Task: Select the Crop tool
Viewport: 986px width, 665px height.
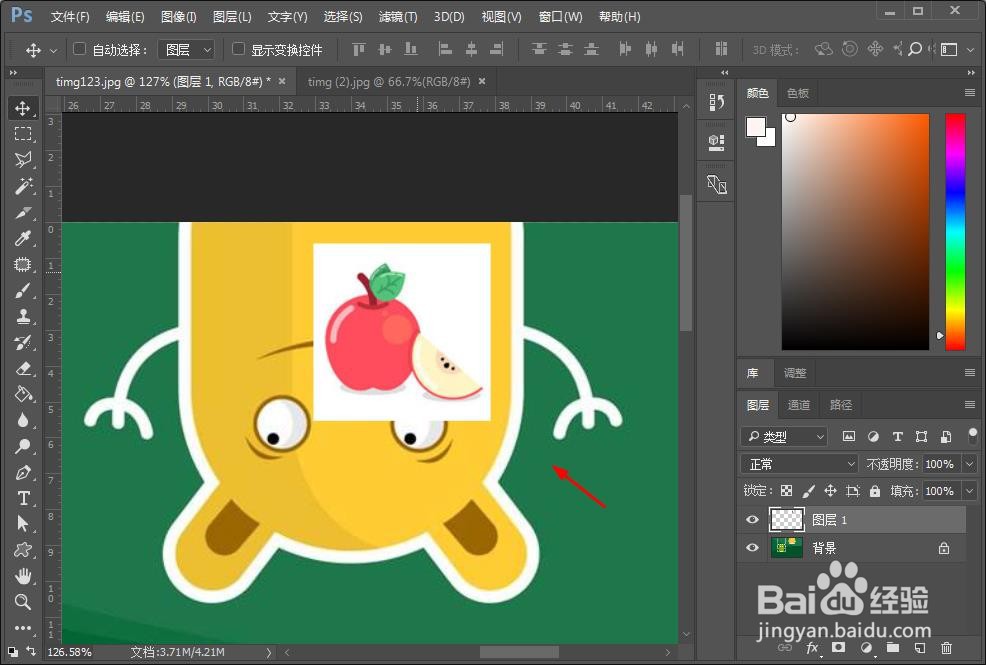Action: click(23, 212)
